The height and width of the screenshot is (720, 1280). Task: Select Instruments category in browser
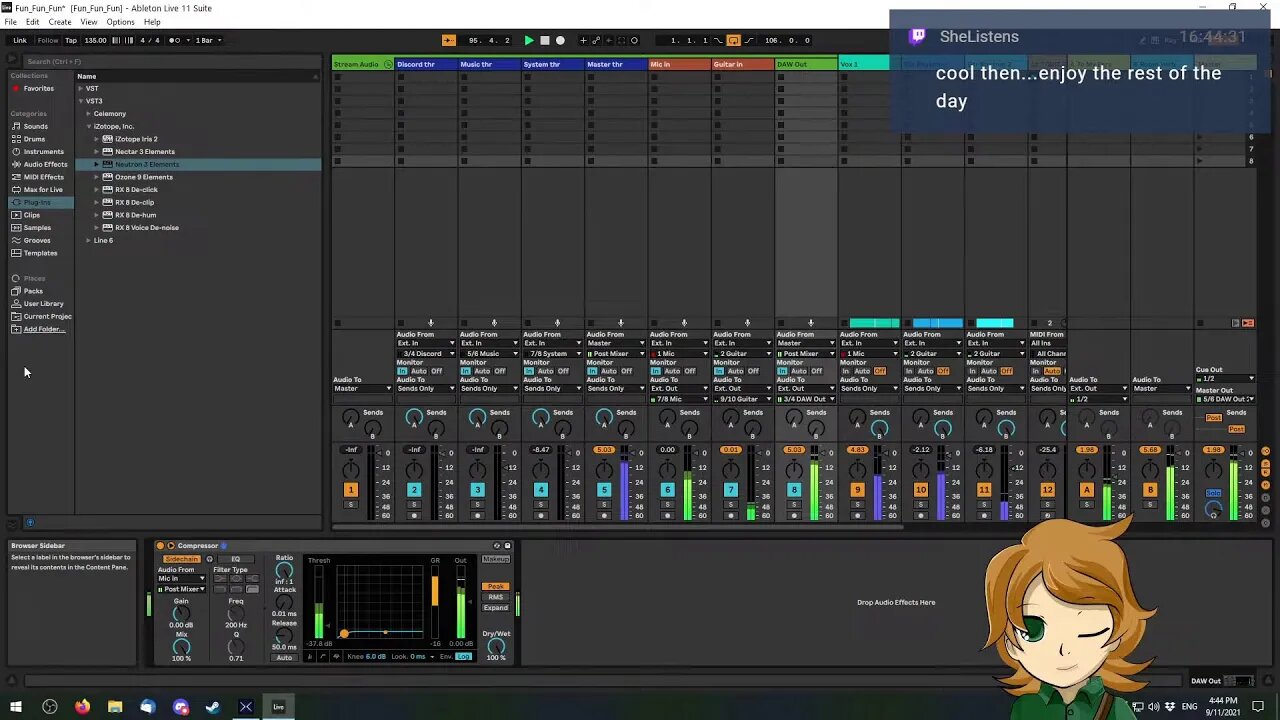pyautogui.click(x=43, y=152)
